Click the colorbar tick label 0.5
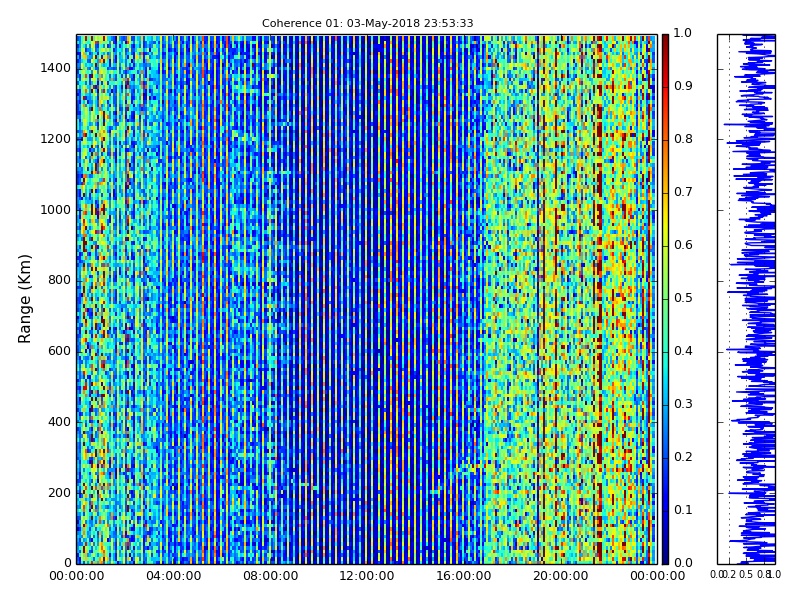The height and width of the screenshot is (600, 800). point(683,298)
